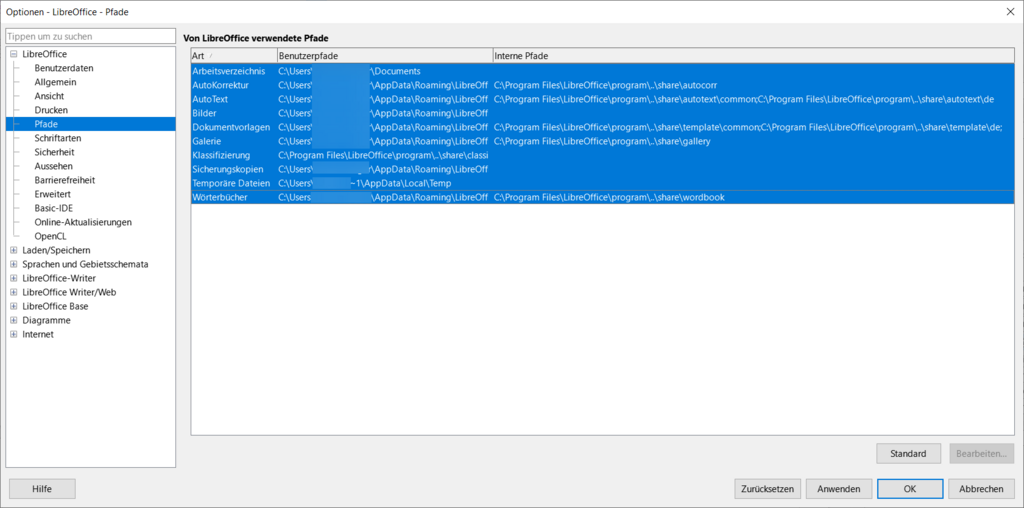Select the Klassifizierung path row
Screen dimensions: 1024x508
point(603,155)
